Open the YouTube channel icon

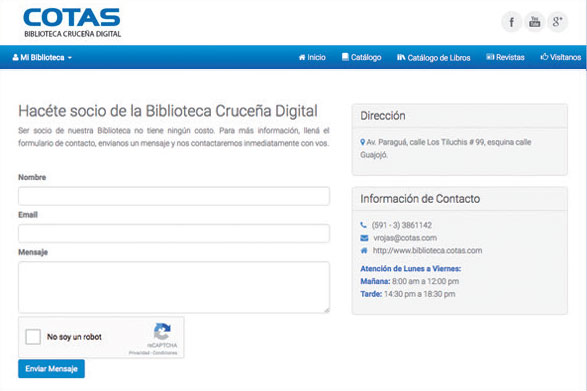535,22
